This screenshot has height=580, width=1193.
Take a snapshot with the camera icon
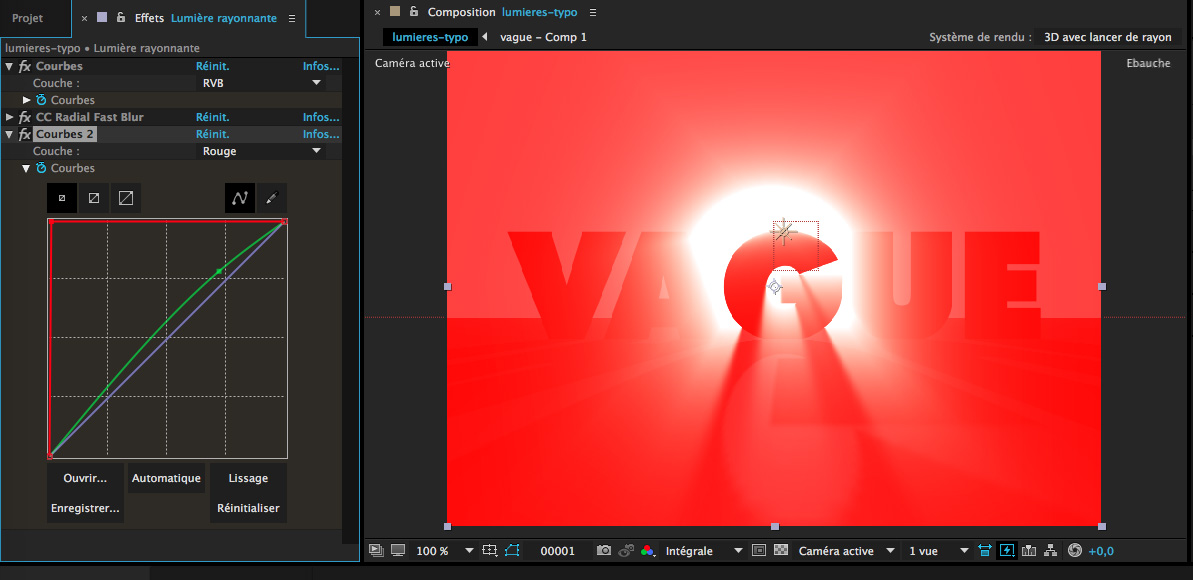pyautogui.click(x=604, y=550)
